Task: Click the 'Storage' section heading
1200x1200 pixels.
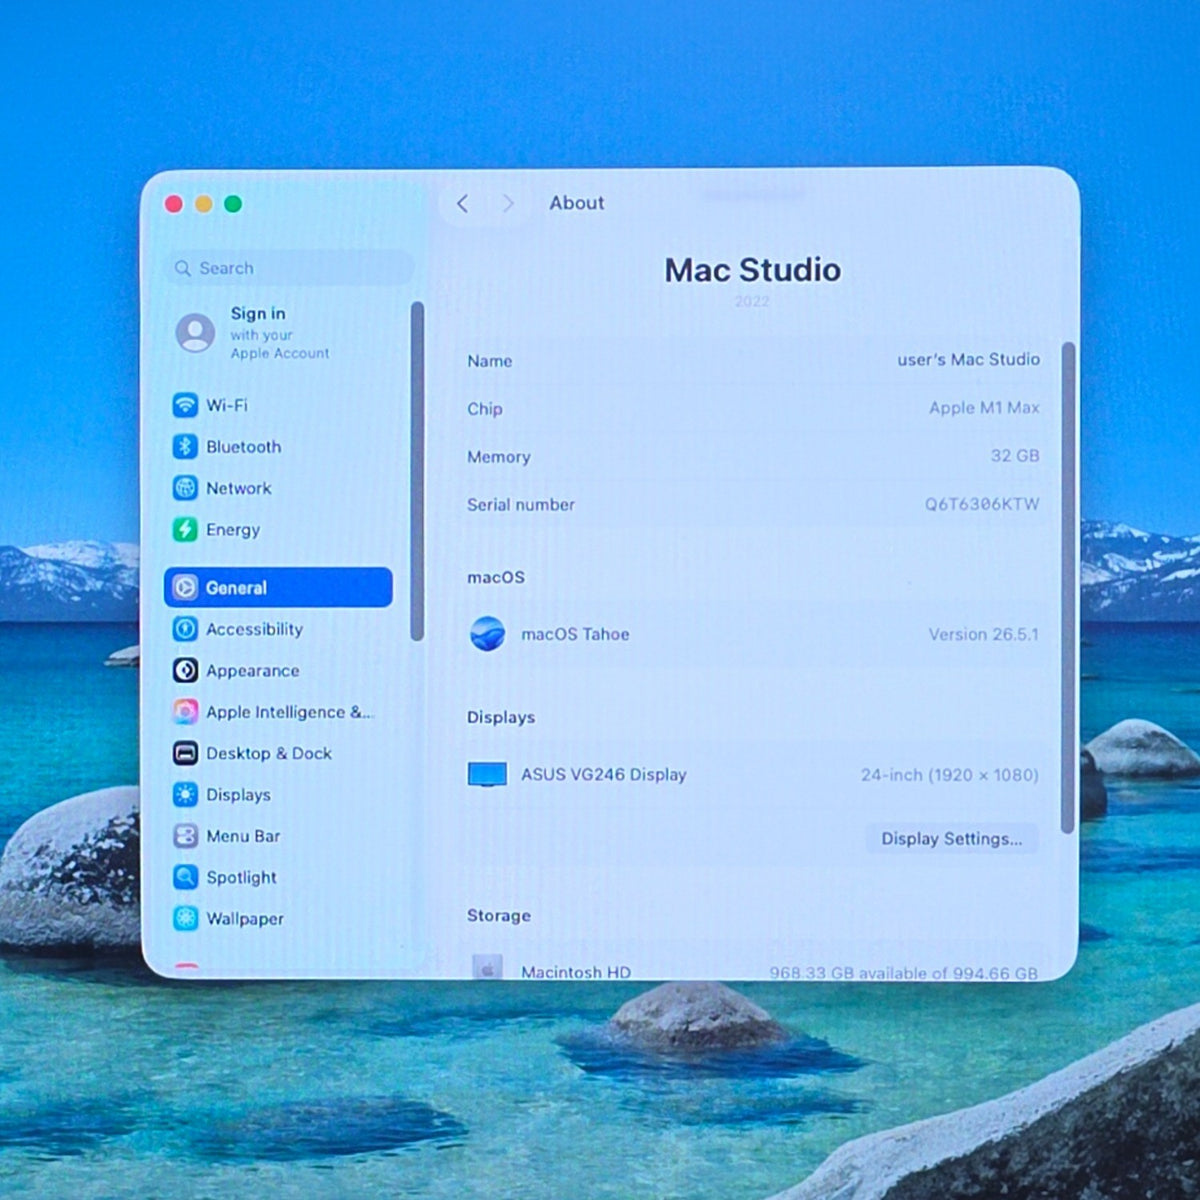Action: point(499,916)
